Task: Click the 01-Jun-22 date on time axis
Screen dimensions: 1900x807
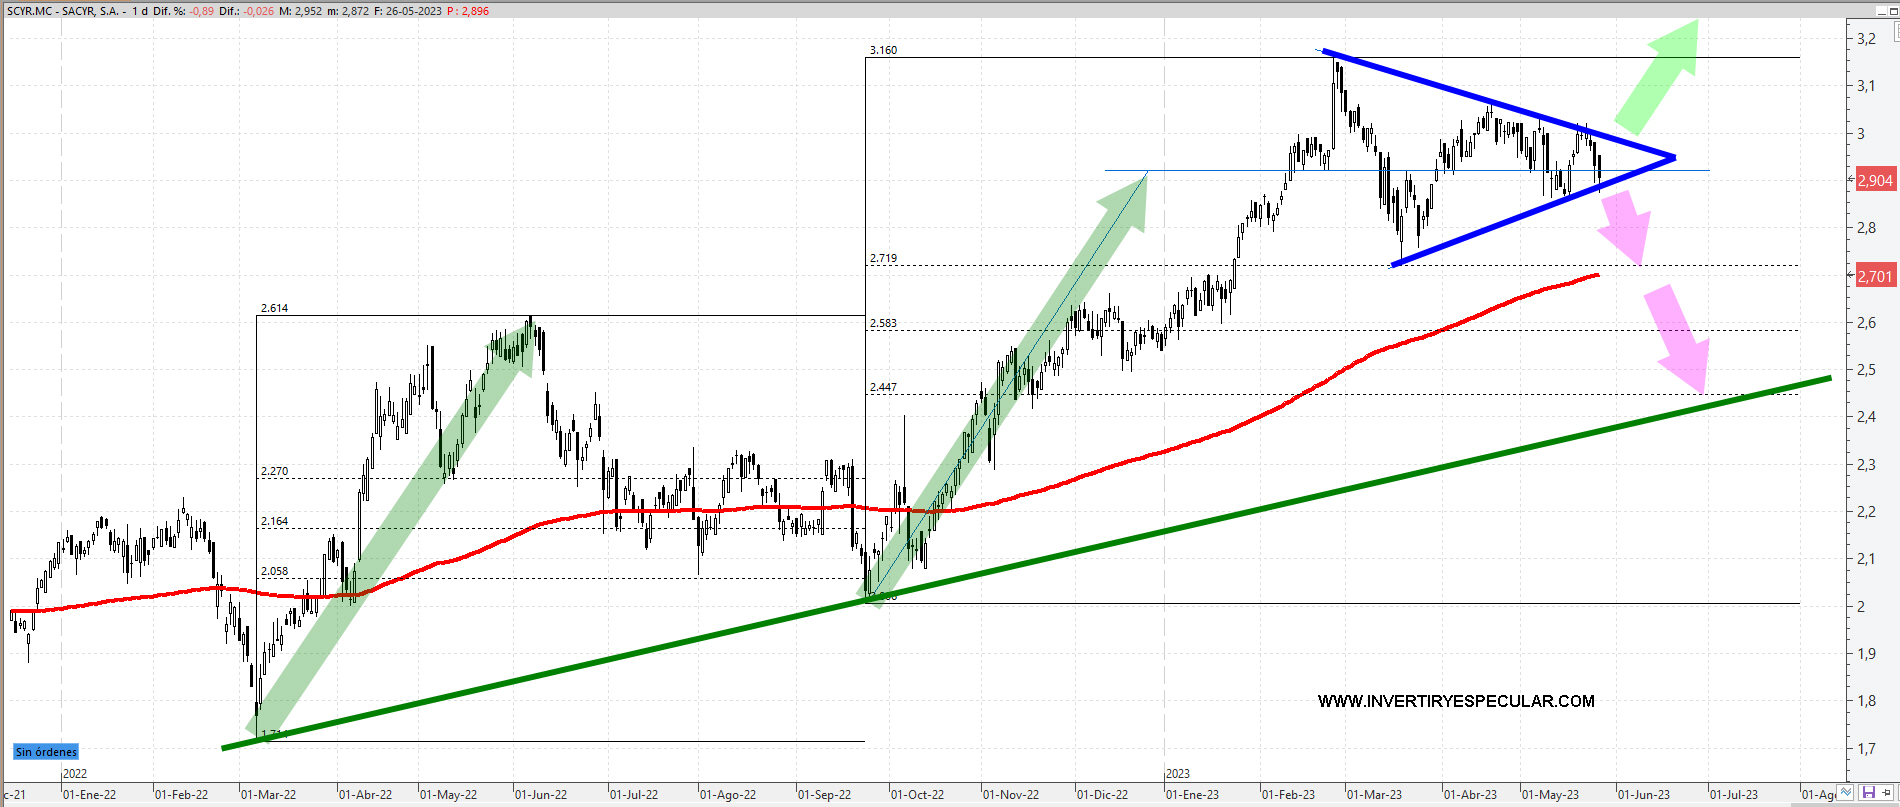Action: coord(541,795)
